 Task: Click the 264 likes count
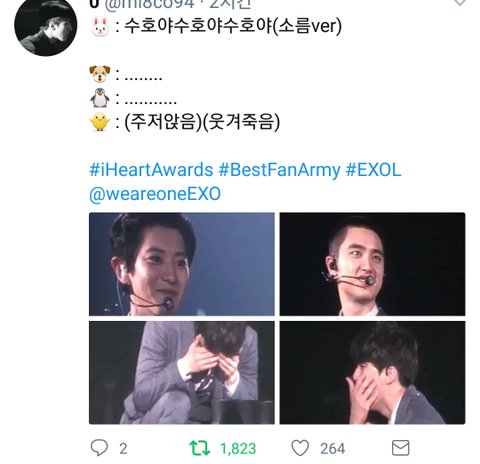pos(333,449)
